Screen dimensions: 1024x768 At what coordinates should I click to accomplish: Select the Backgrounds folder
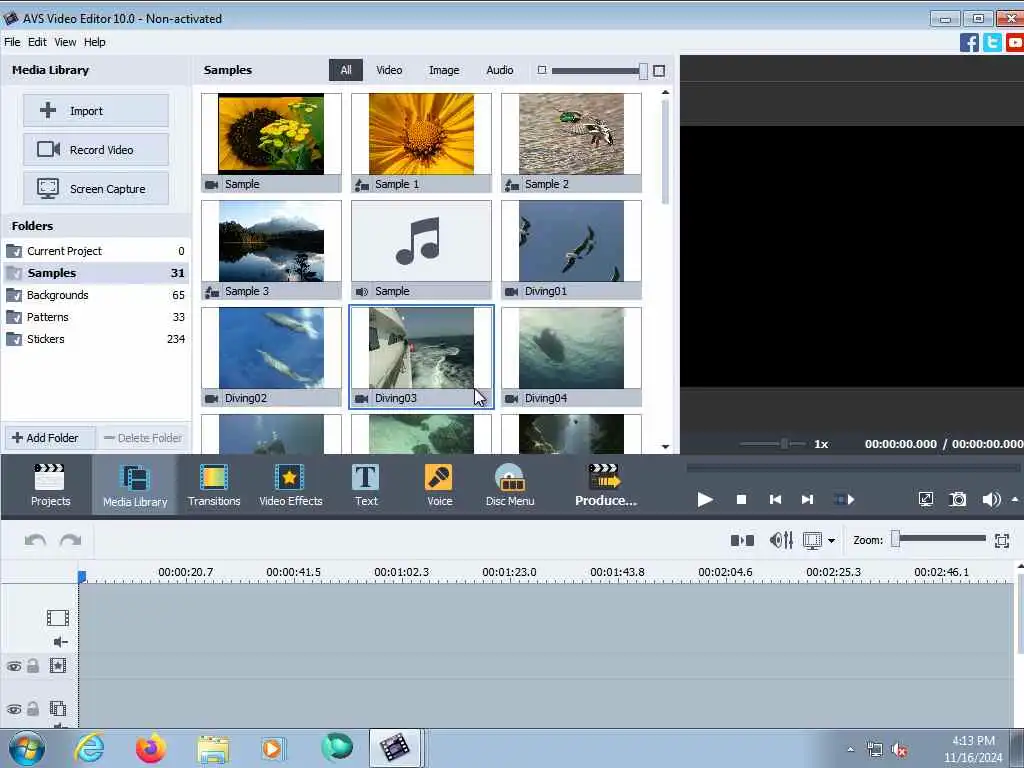[x=95, y=295]
